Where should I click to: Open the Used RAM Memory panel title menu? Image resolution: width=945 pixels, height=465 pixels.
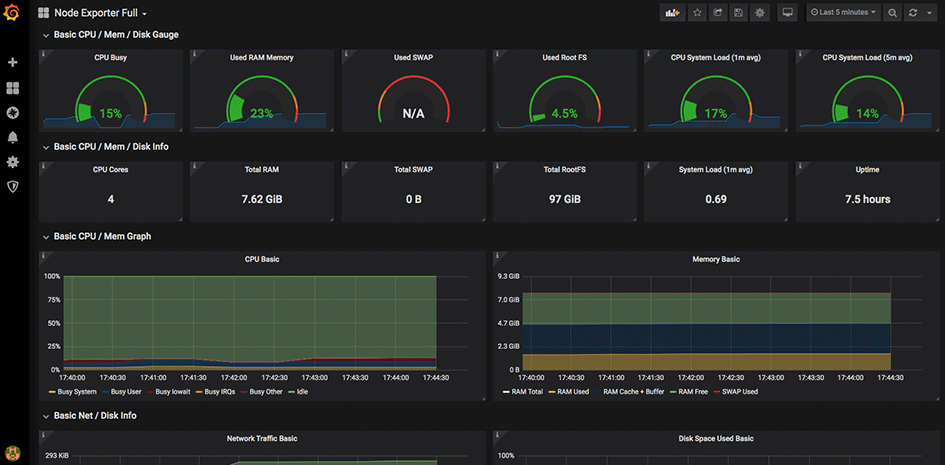(x=262, y=58)
